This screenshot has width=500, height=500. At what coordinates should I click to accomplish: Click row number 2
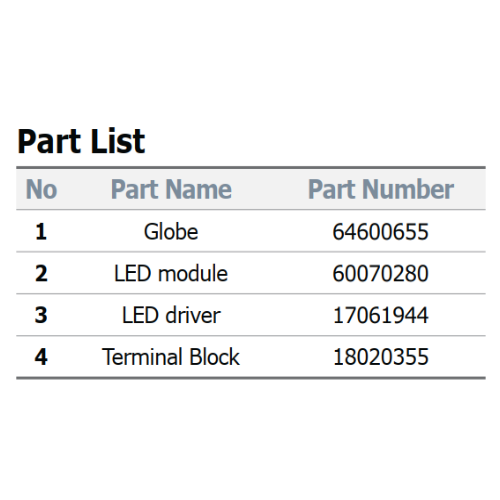click(41, 274)
